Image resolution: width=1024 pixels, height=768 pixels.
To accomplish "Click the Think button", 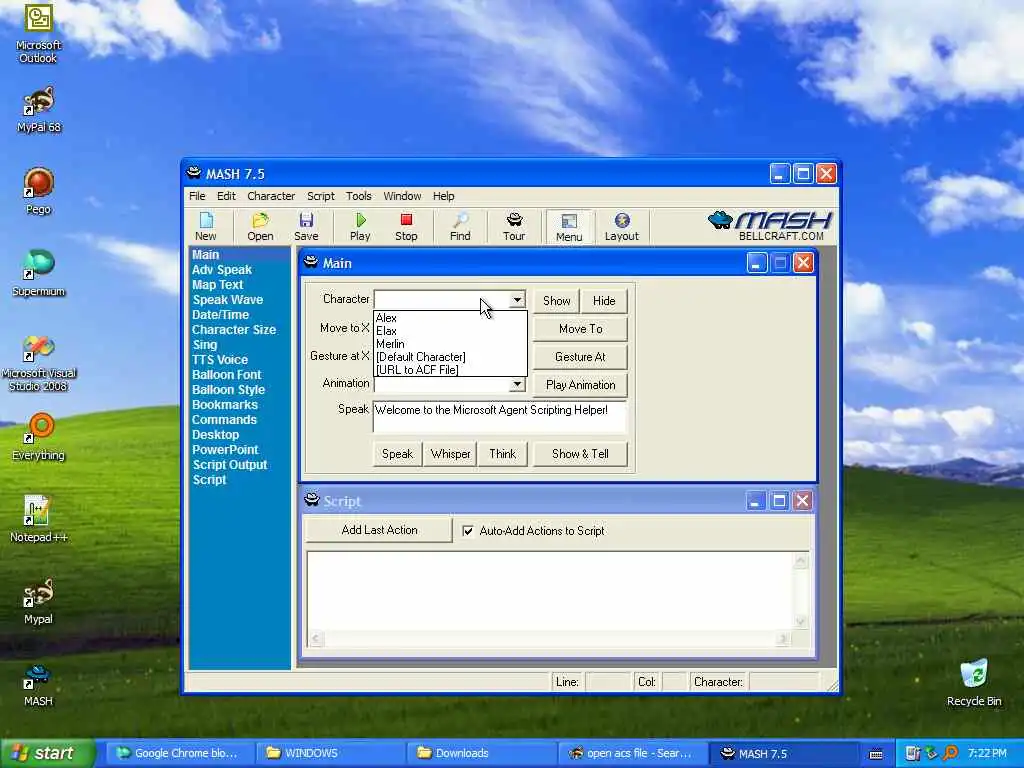I will (503, 453).
